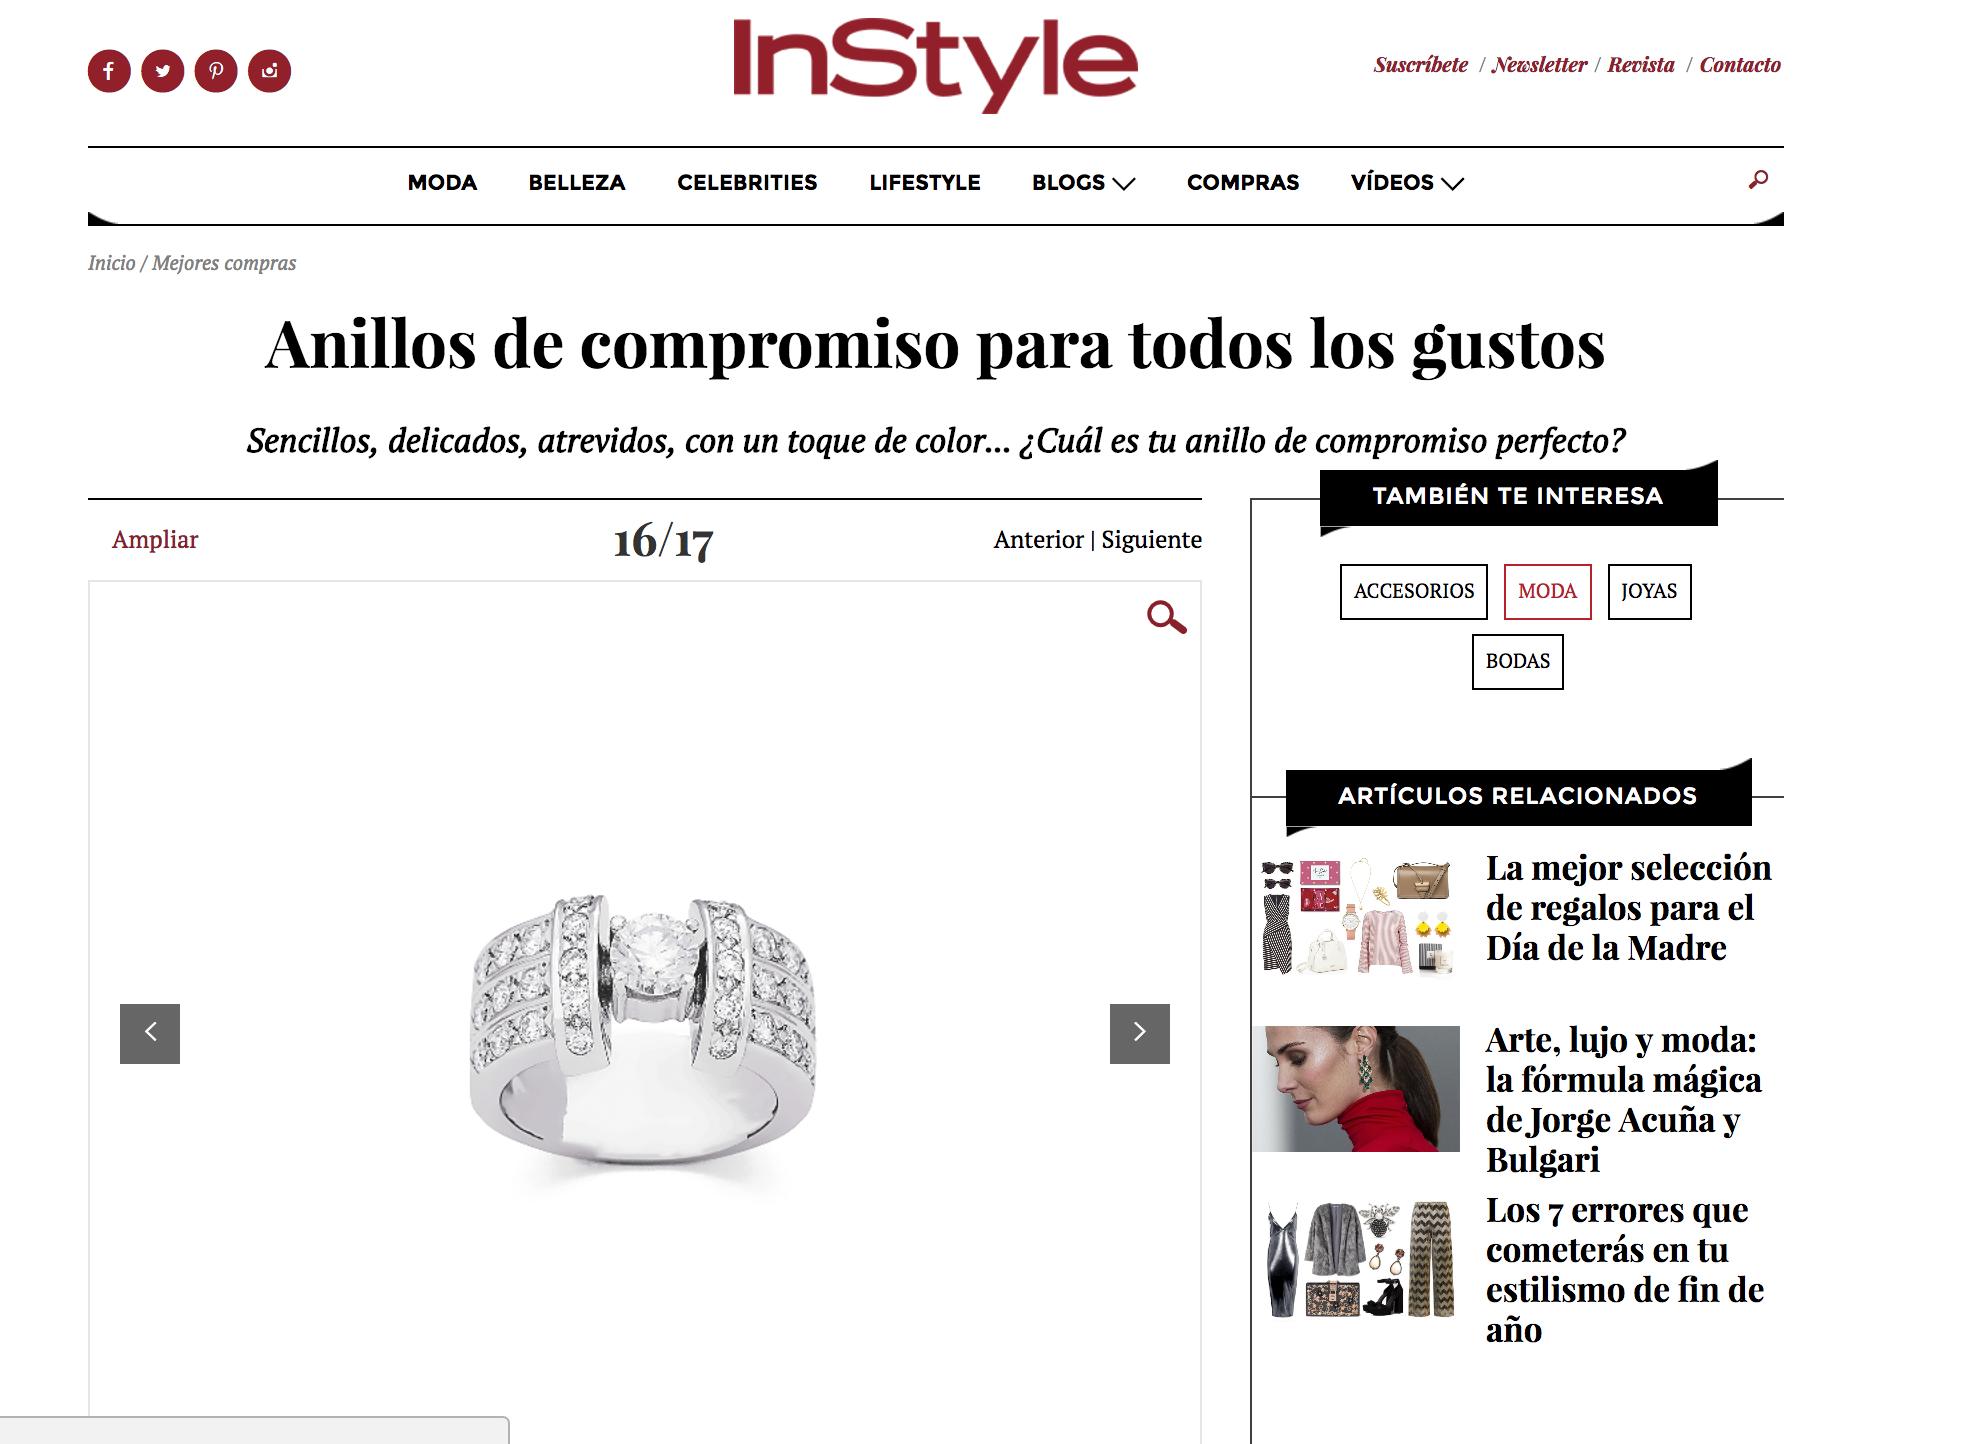Select the COMPRAS menu item

click(x=1243, y=183)
